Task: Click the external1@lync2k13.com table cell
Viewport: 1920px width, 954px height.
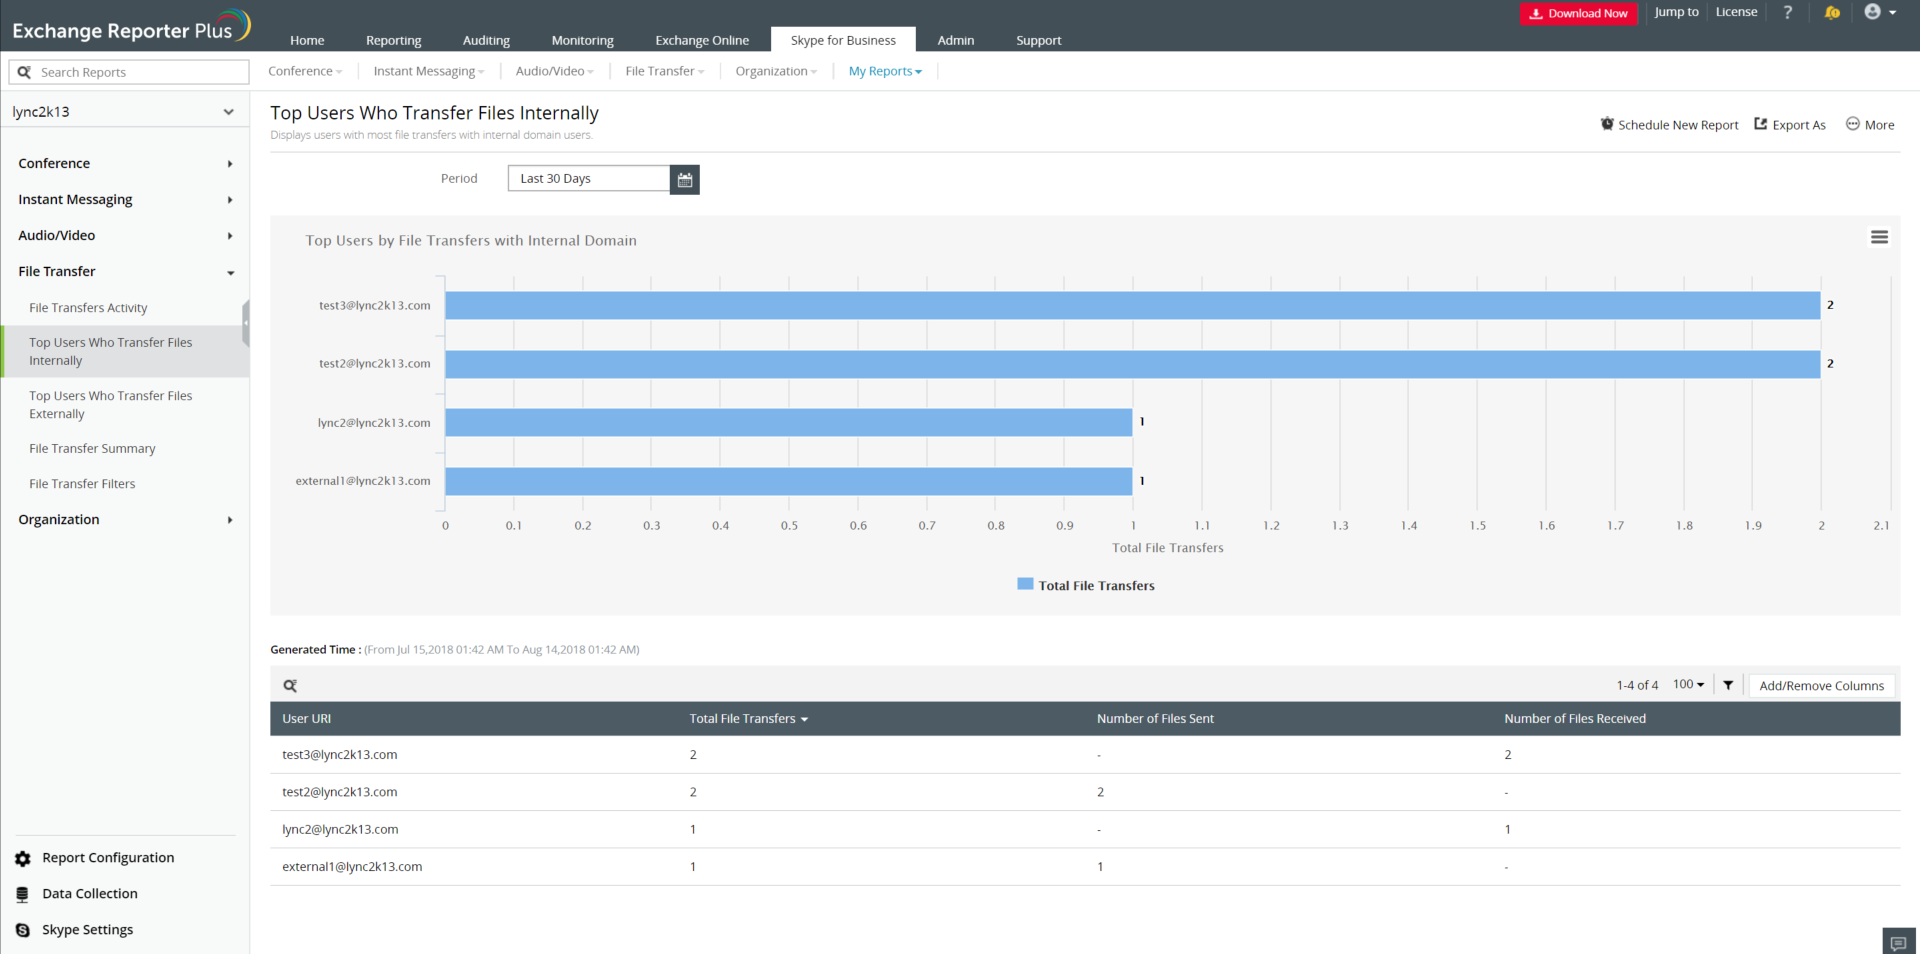Action: tap(352, 867)
